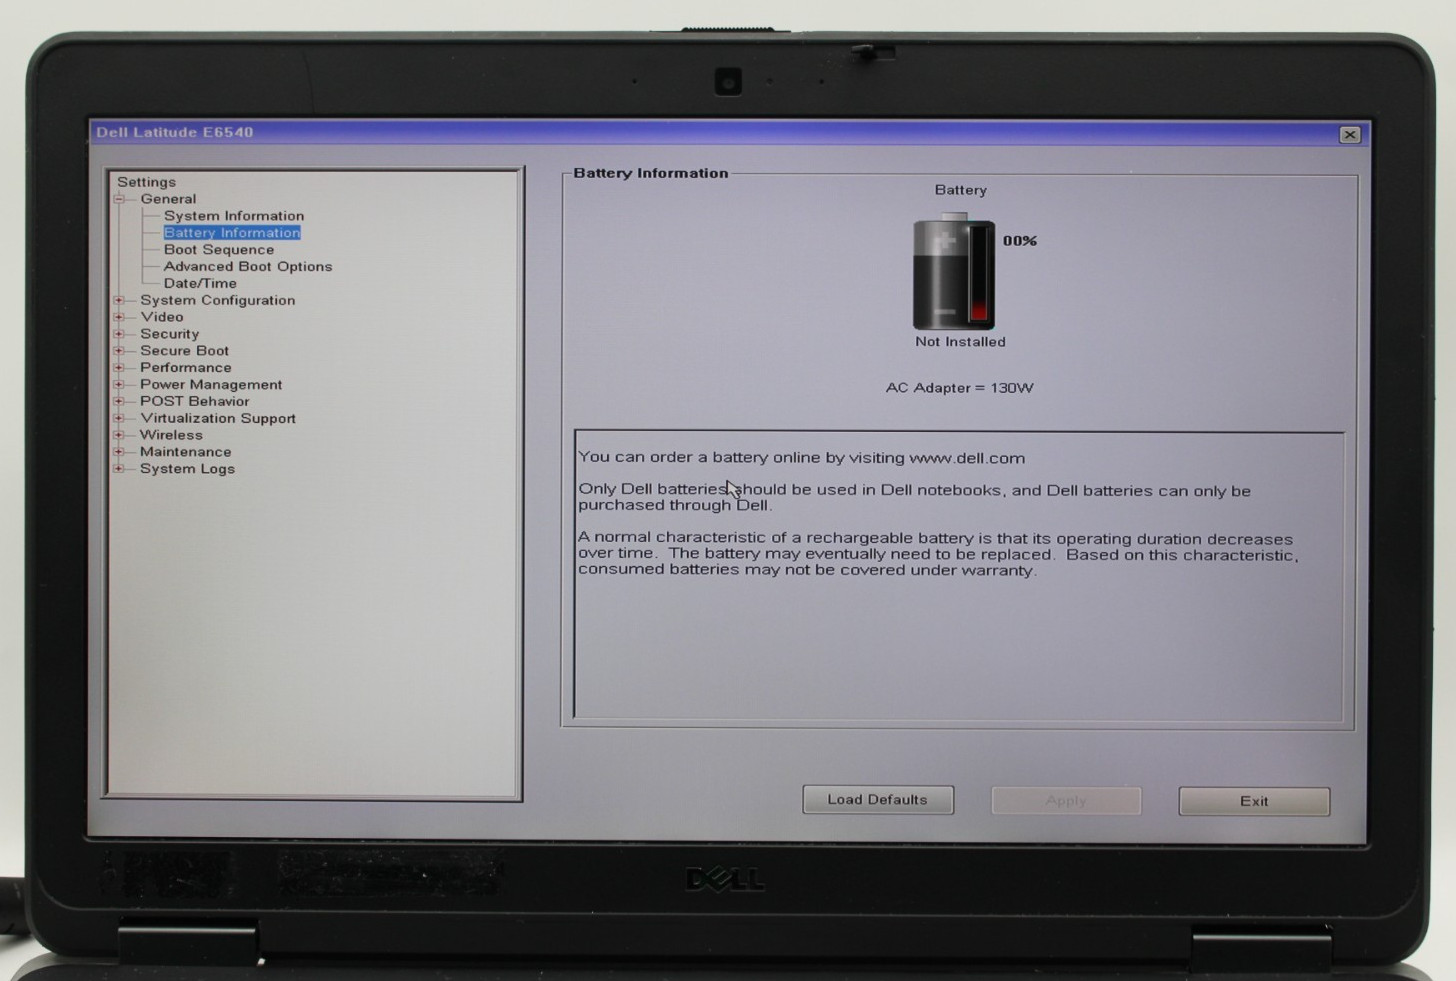Screen dimensions: 1456x981
Task: Expand the Performance node
Action: click(x=119, y=368)
